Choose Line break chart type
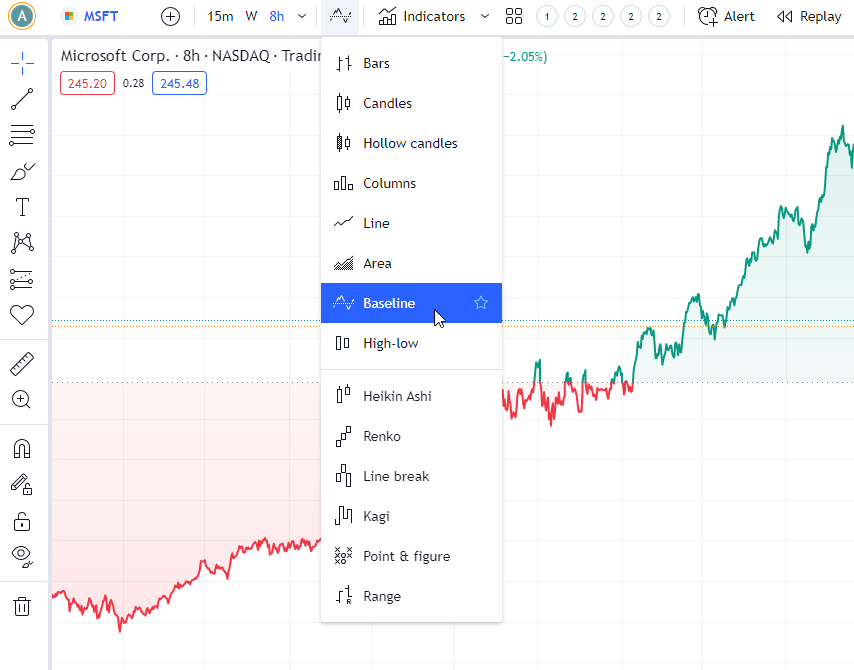Screen dimensions: 854x670 tap(411, 476)
